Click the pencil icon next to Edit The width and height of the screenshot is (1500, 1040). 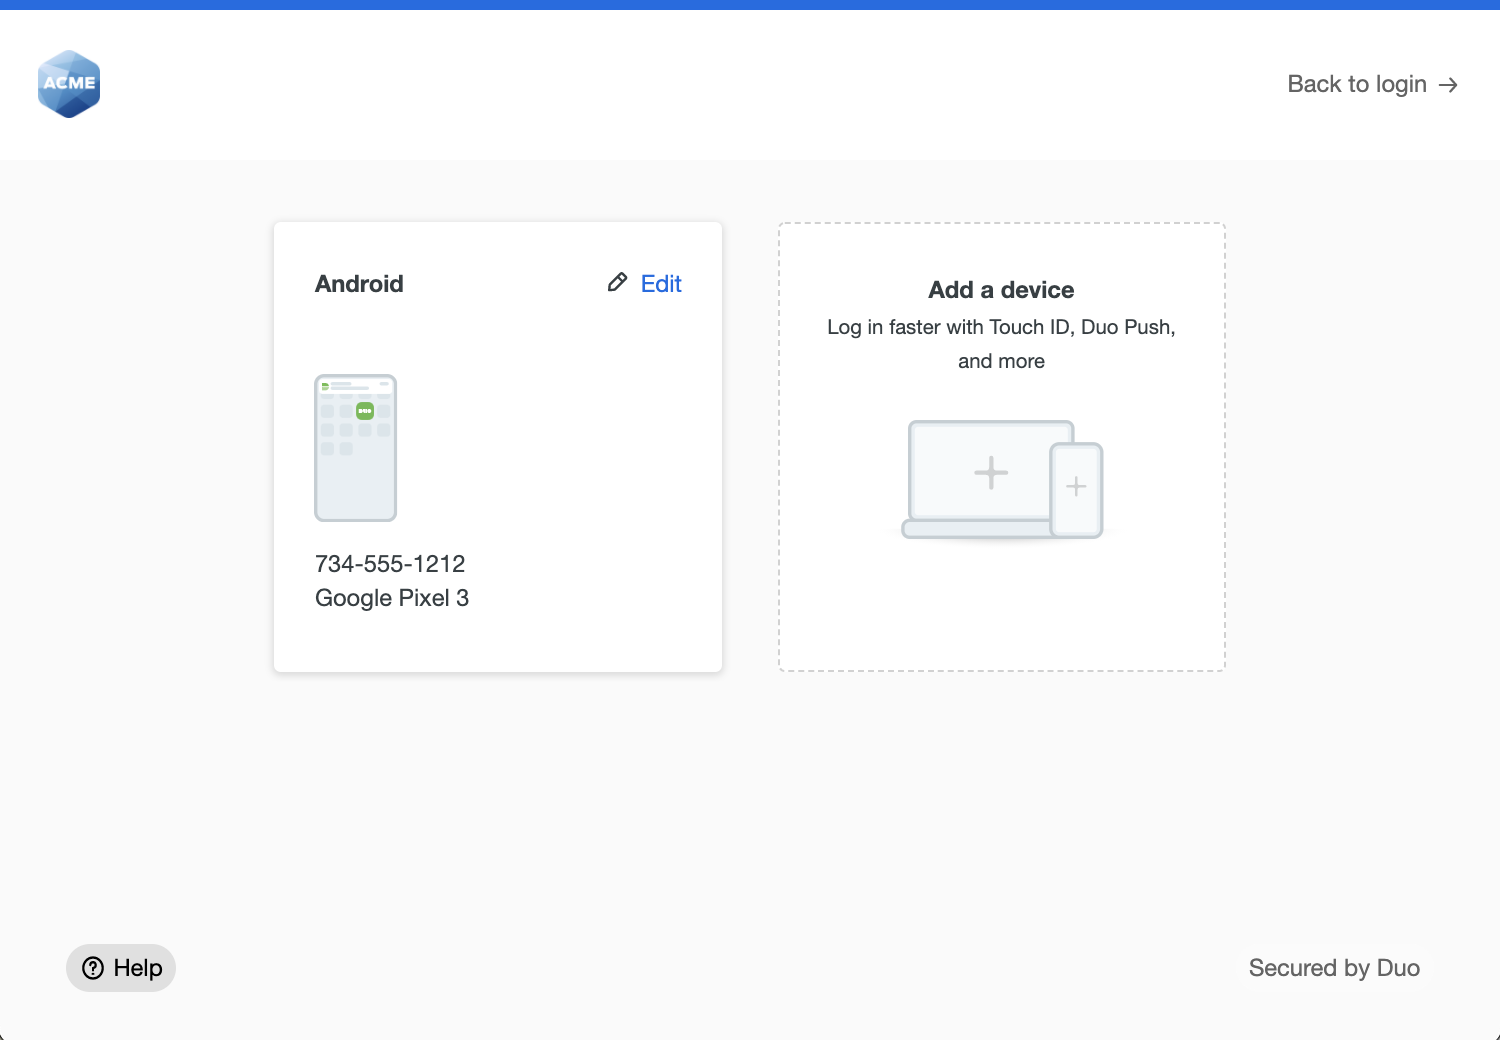pos(617,283)
